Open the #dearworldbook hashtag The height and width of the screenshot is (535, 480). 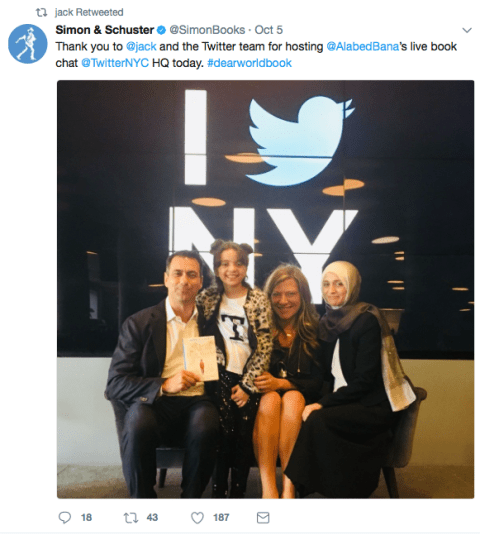coord(249,63)
